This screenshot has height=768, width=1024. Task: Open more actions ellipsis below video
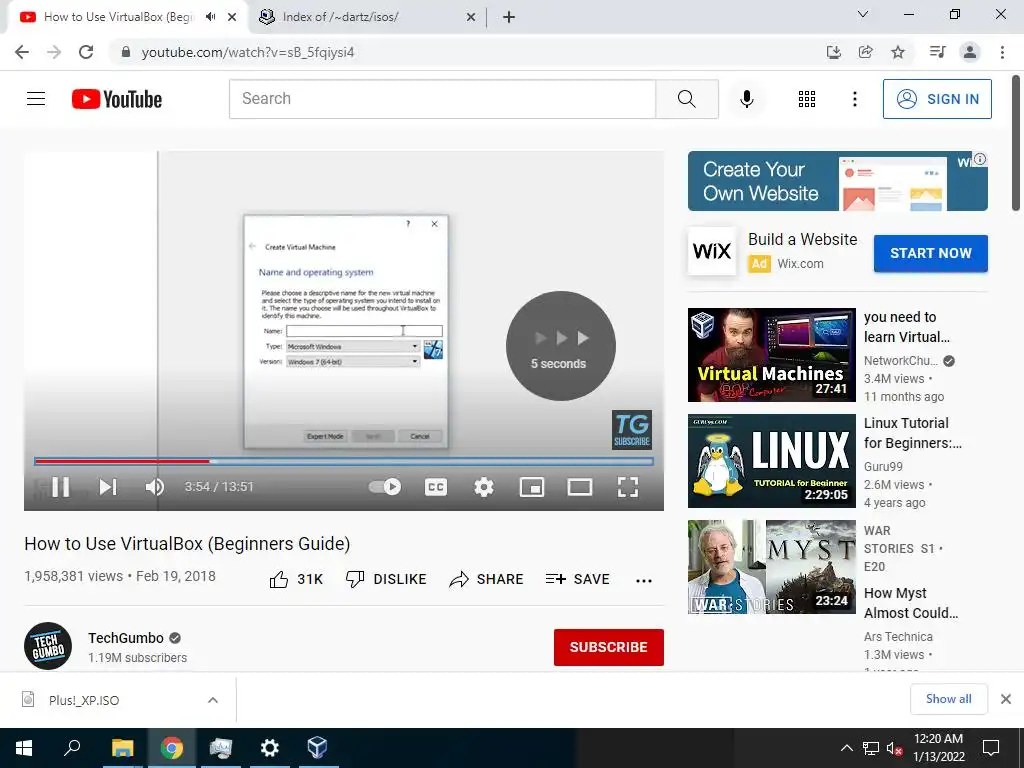[644, 581]
